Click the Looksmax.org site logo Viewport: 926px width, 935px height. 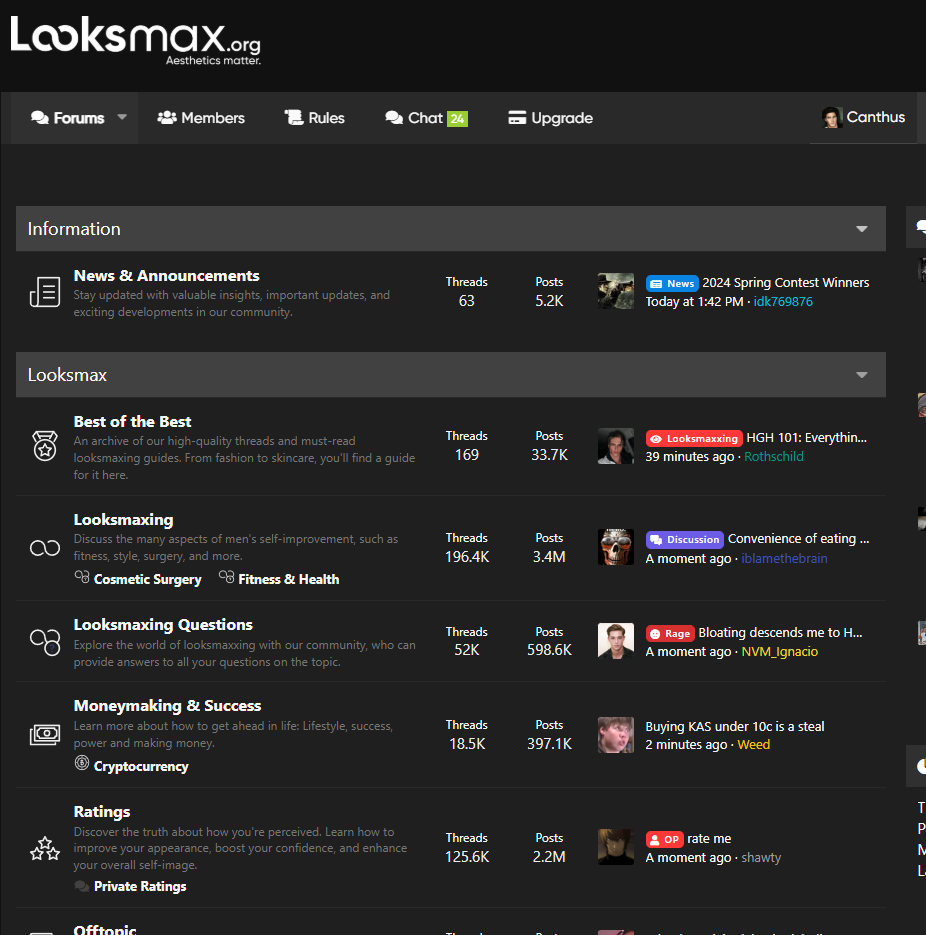coord(135,40)
